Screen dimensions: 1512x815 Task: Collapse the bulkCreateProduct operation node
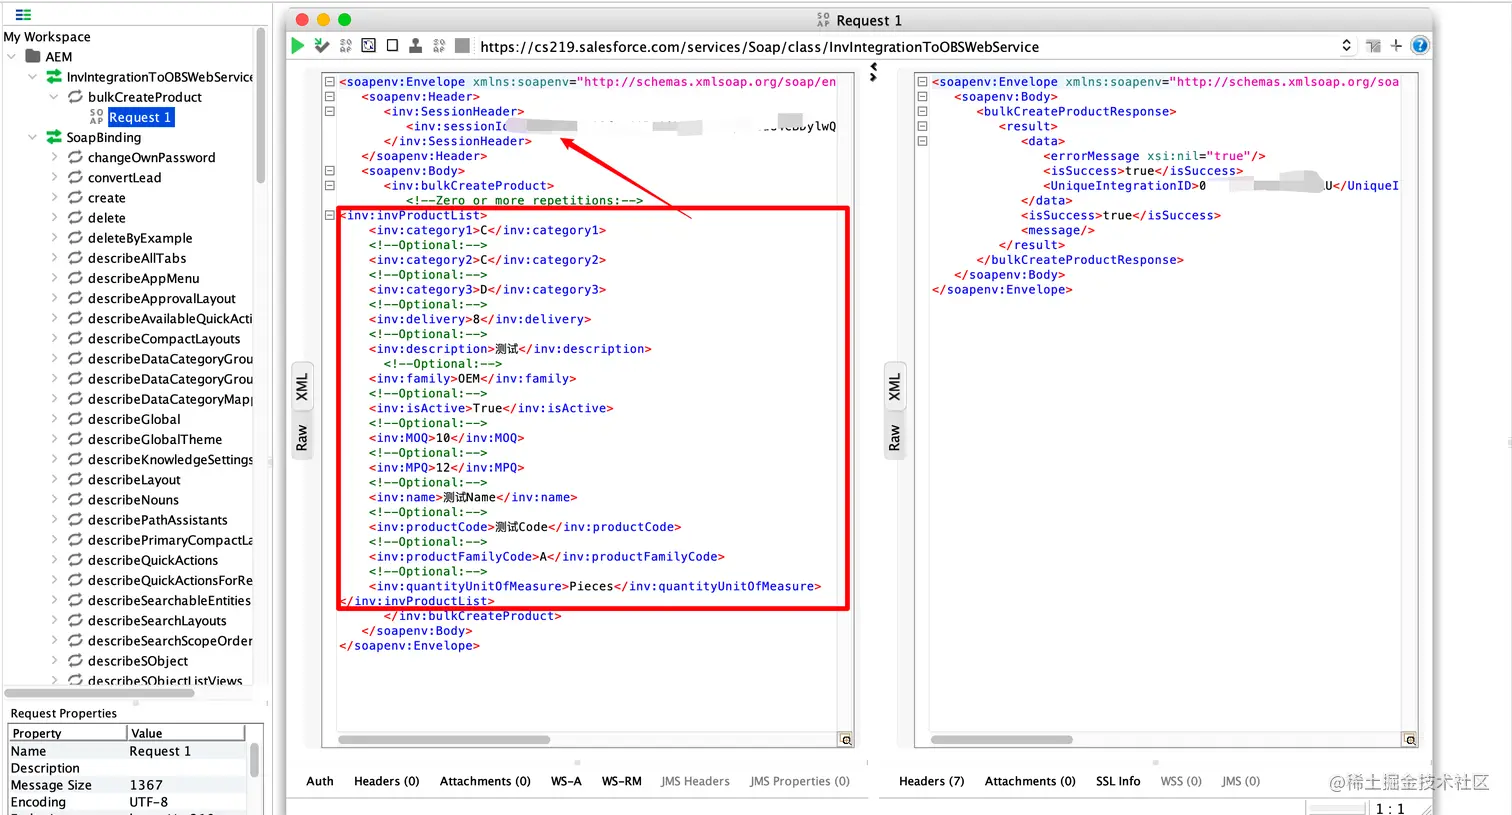coord(54,97)
